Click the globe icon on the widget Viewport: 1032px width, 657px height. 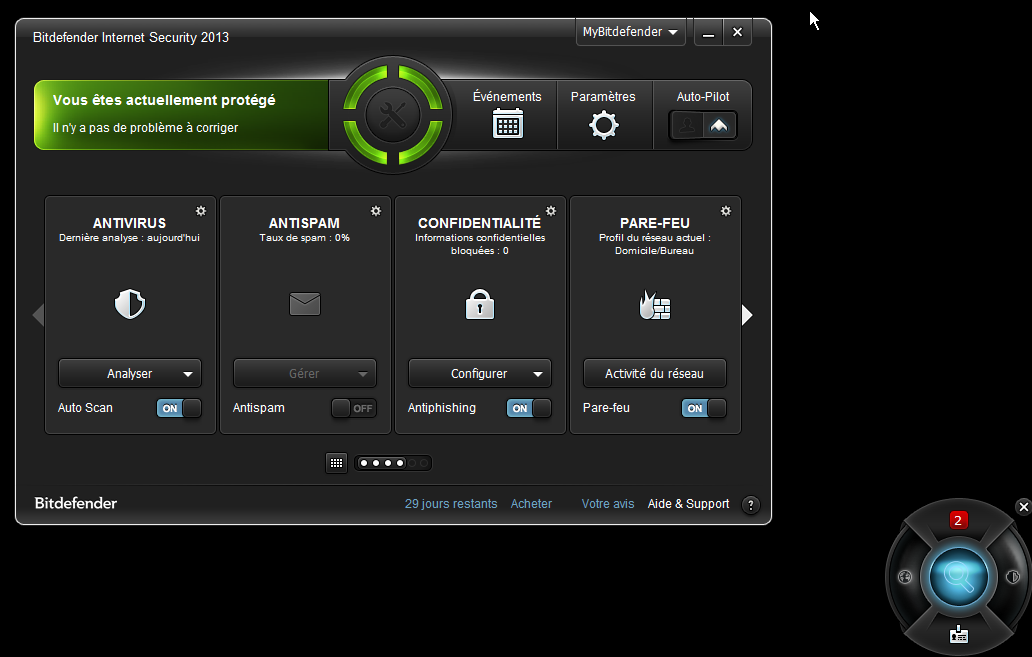905,577
